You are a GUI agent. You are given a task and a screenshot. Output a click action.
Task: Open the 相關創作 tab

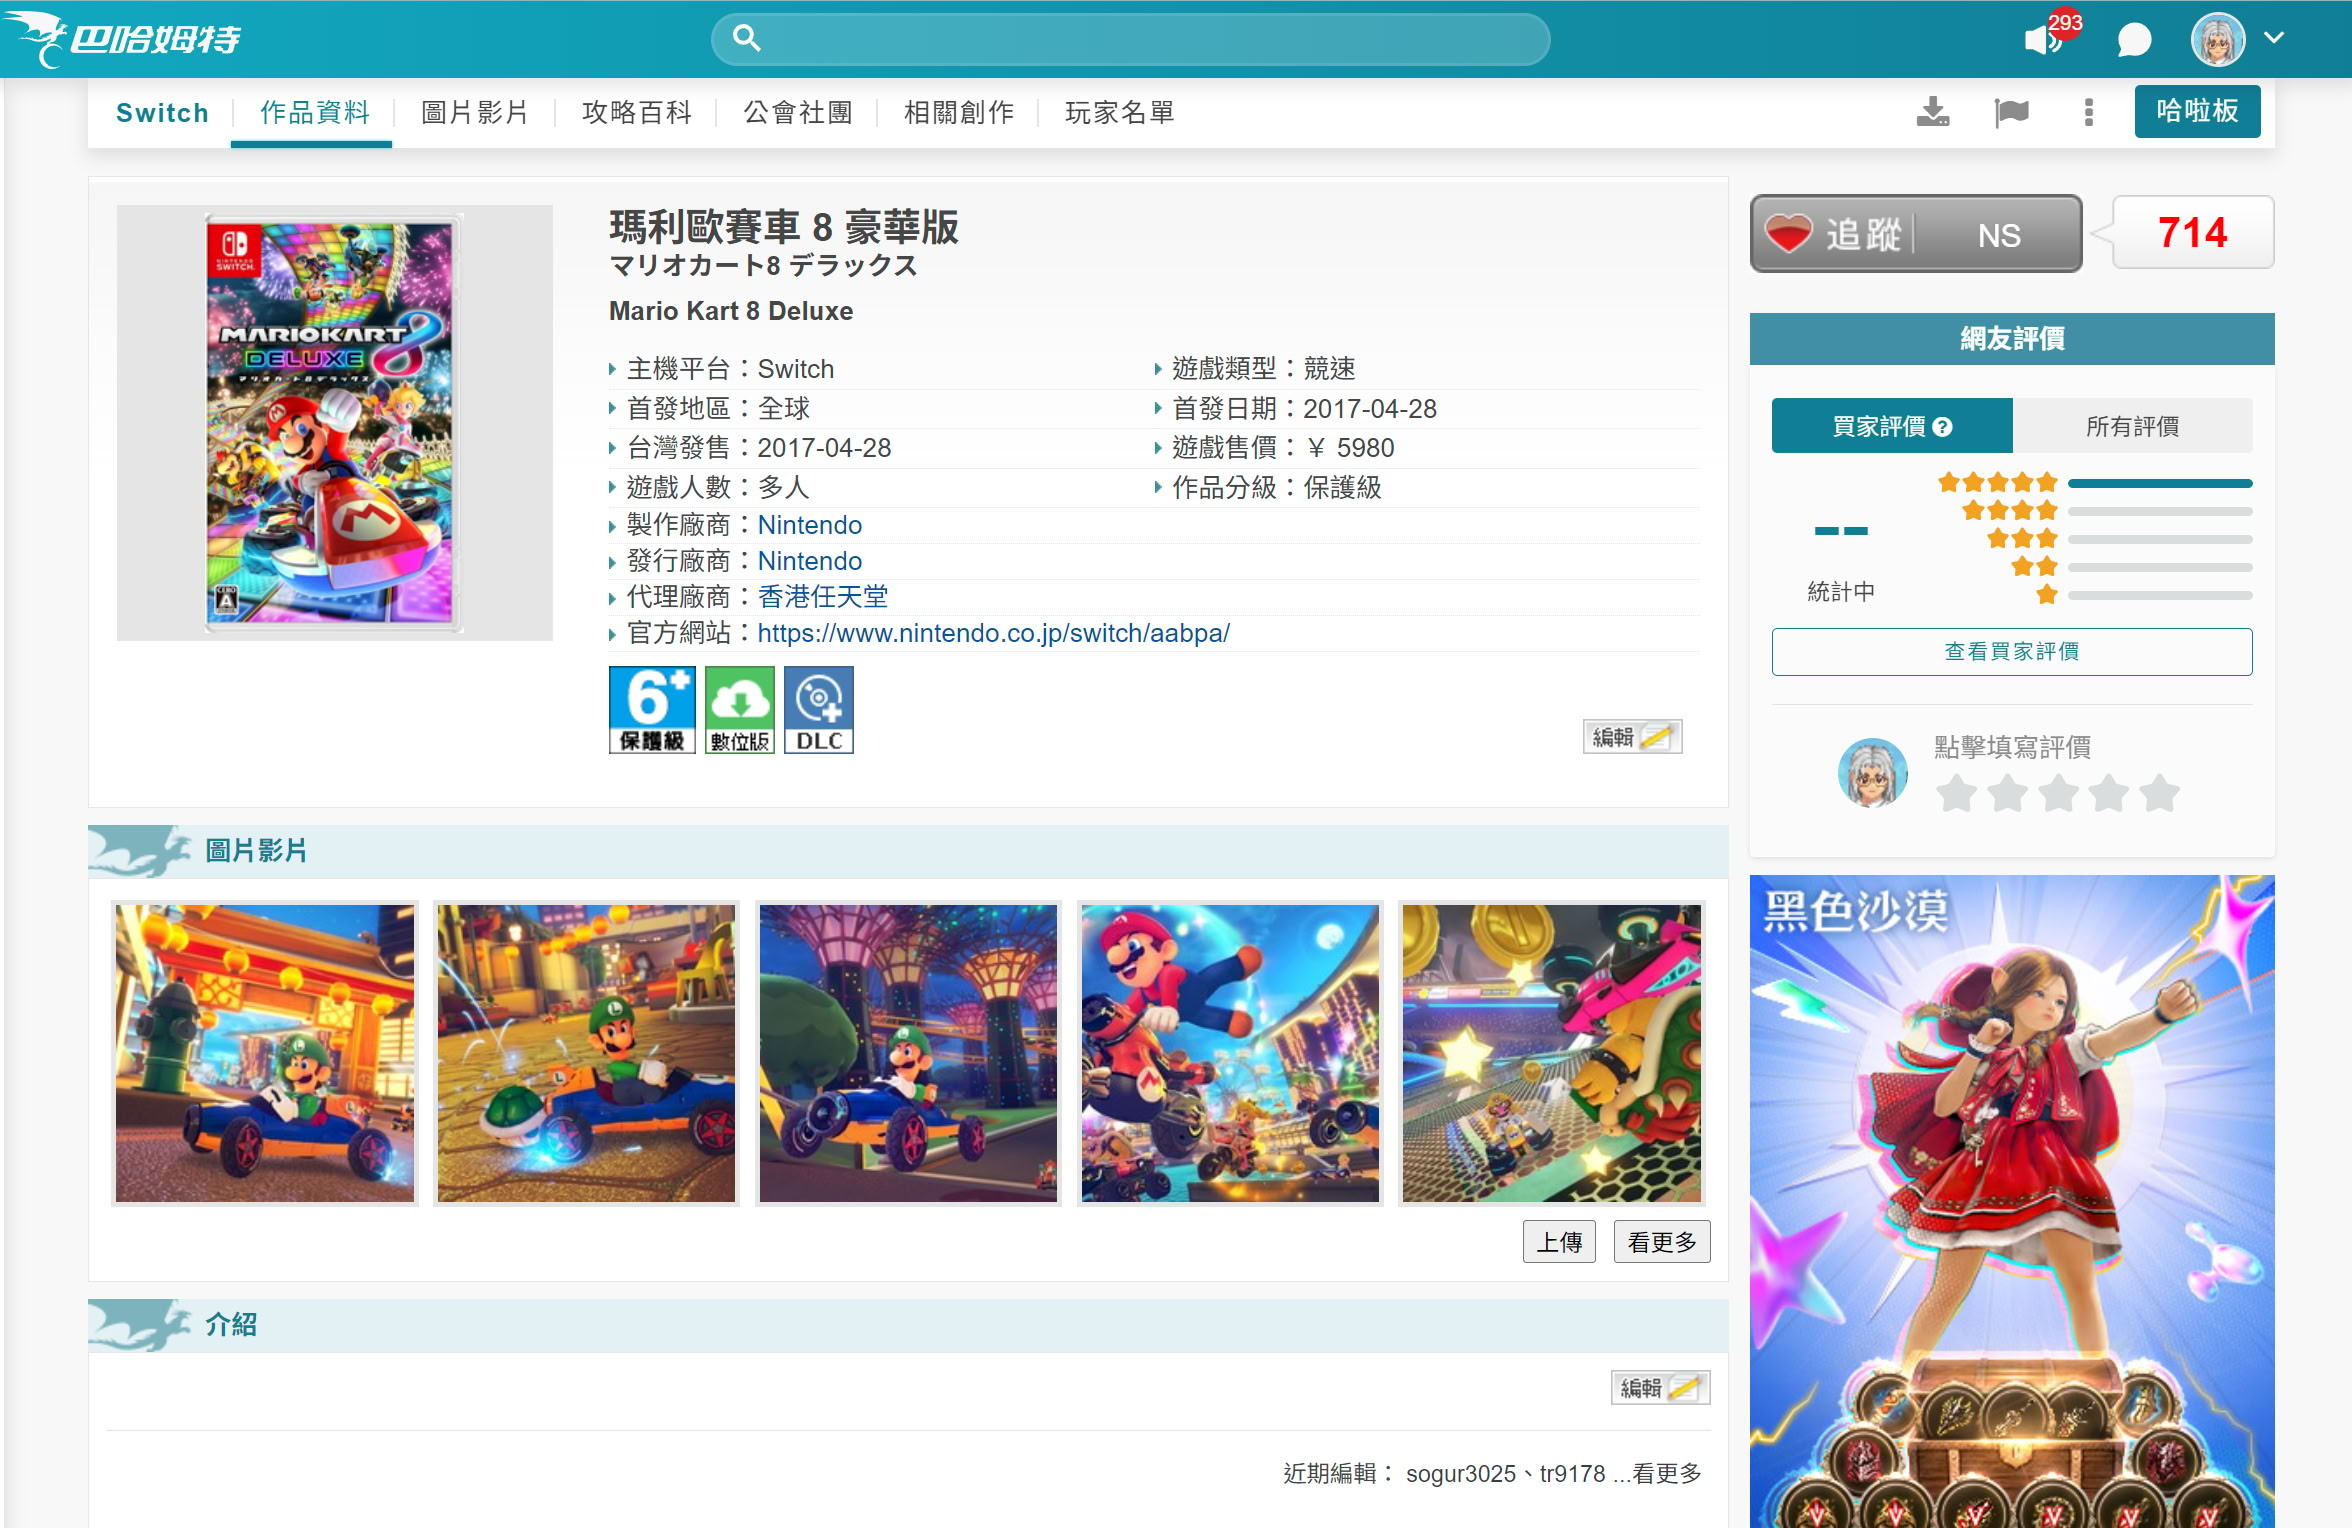[x=959, y=113]
